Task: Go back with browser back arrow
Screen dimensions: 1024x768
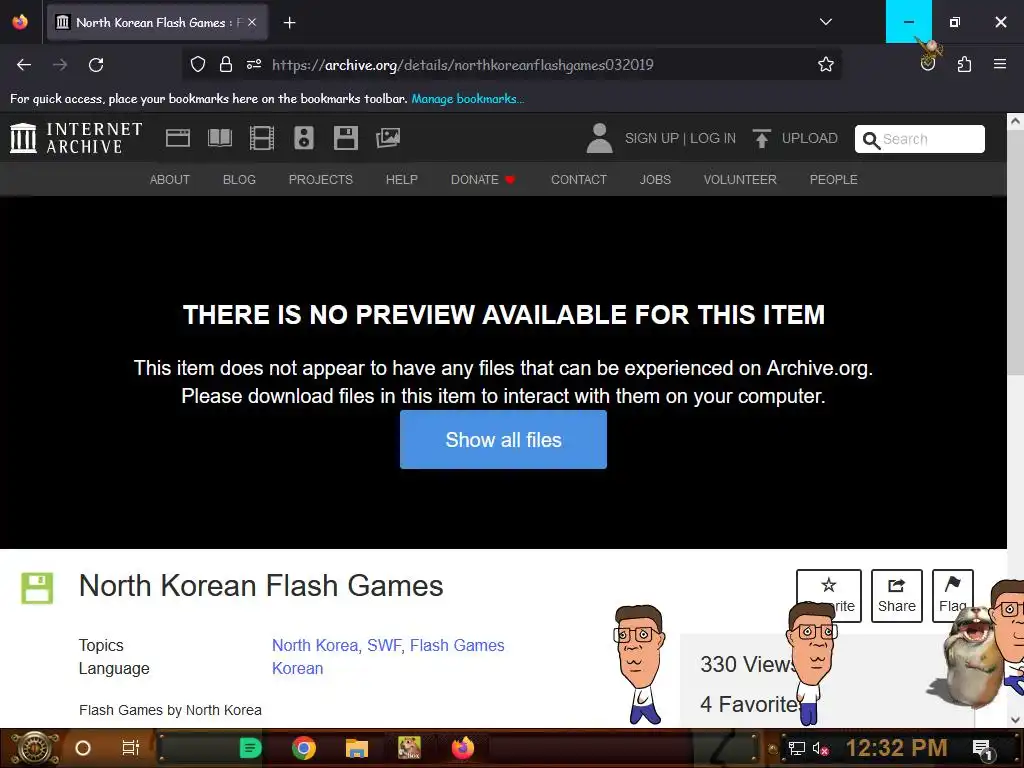Action: pyautogui.click(x=24, y=65)
